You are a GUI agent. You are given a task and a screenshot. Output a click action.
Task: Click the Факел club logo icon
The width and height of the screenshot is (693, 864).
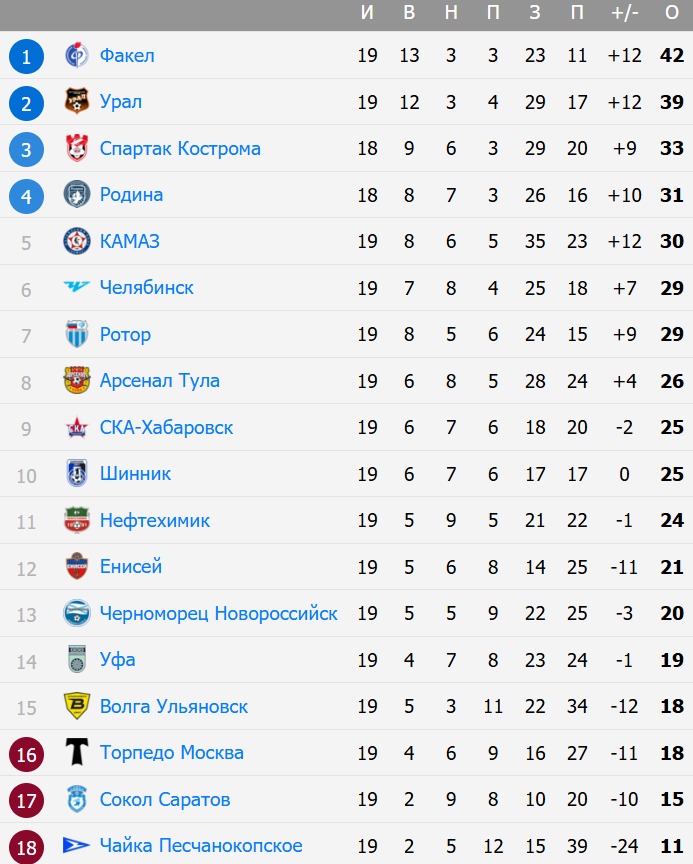click(x=77, y=56)
